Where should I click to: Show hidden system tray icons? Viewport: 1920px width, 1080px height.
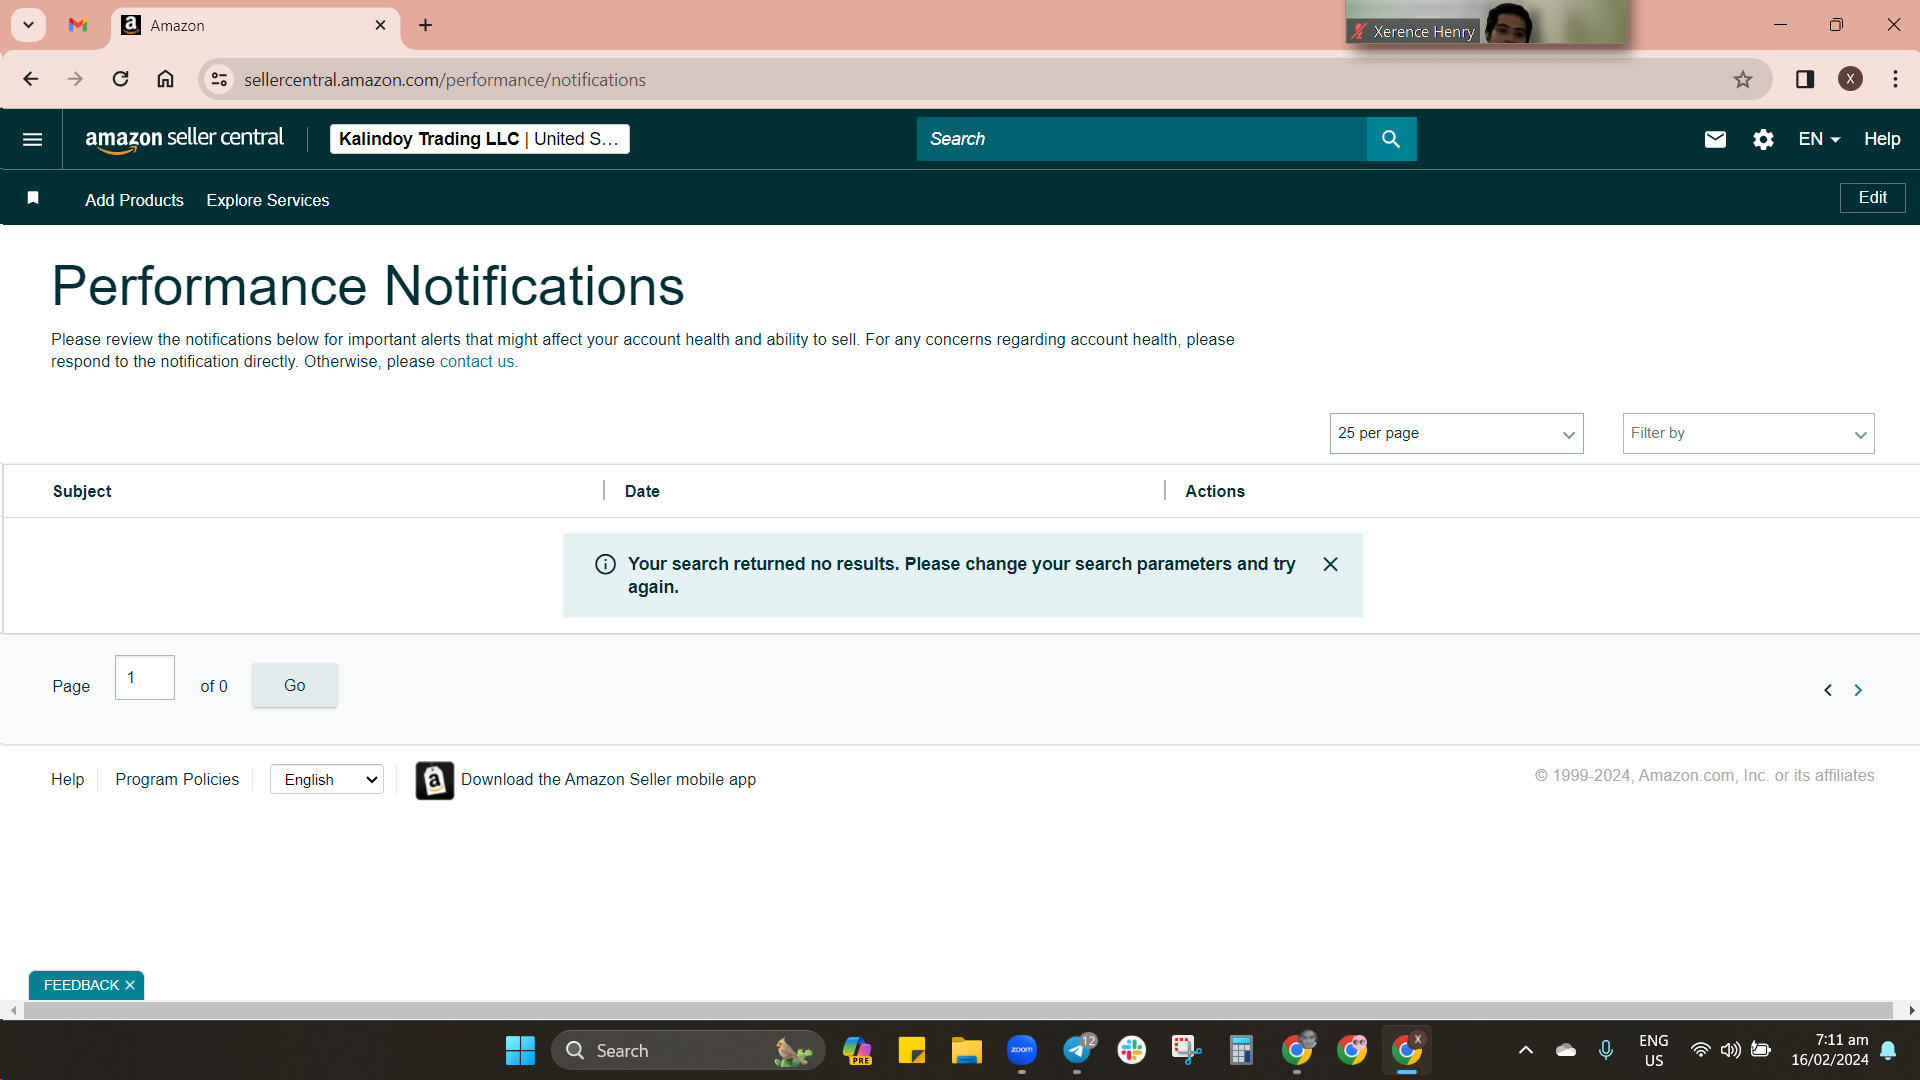click(x=1526, y=1050)
